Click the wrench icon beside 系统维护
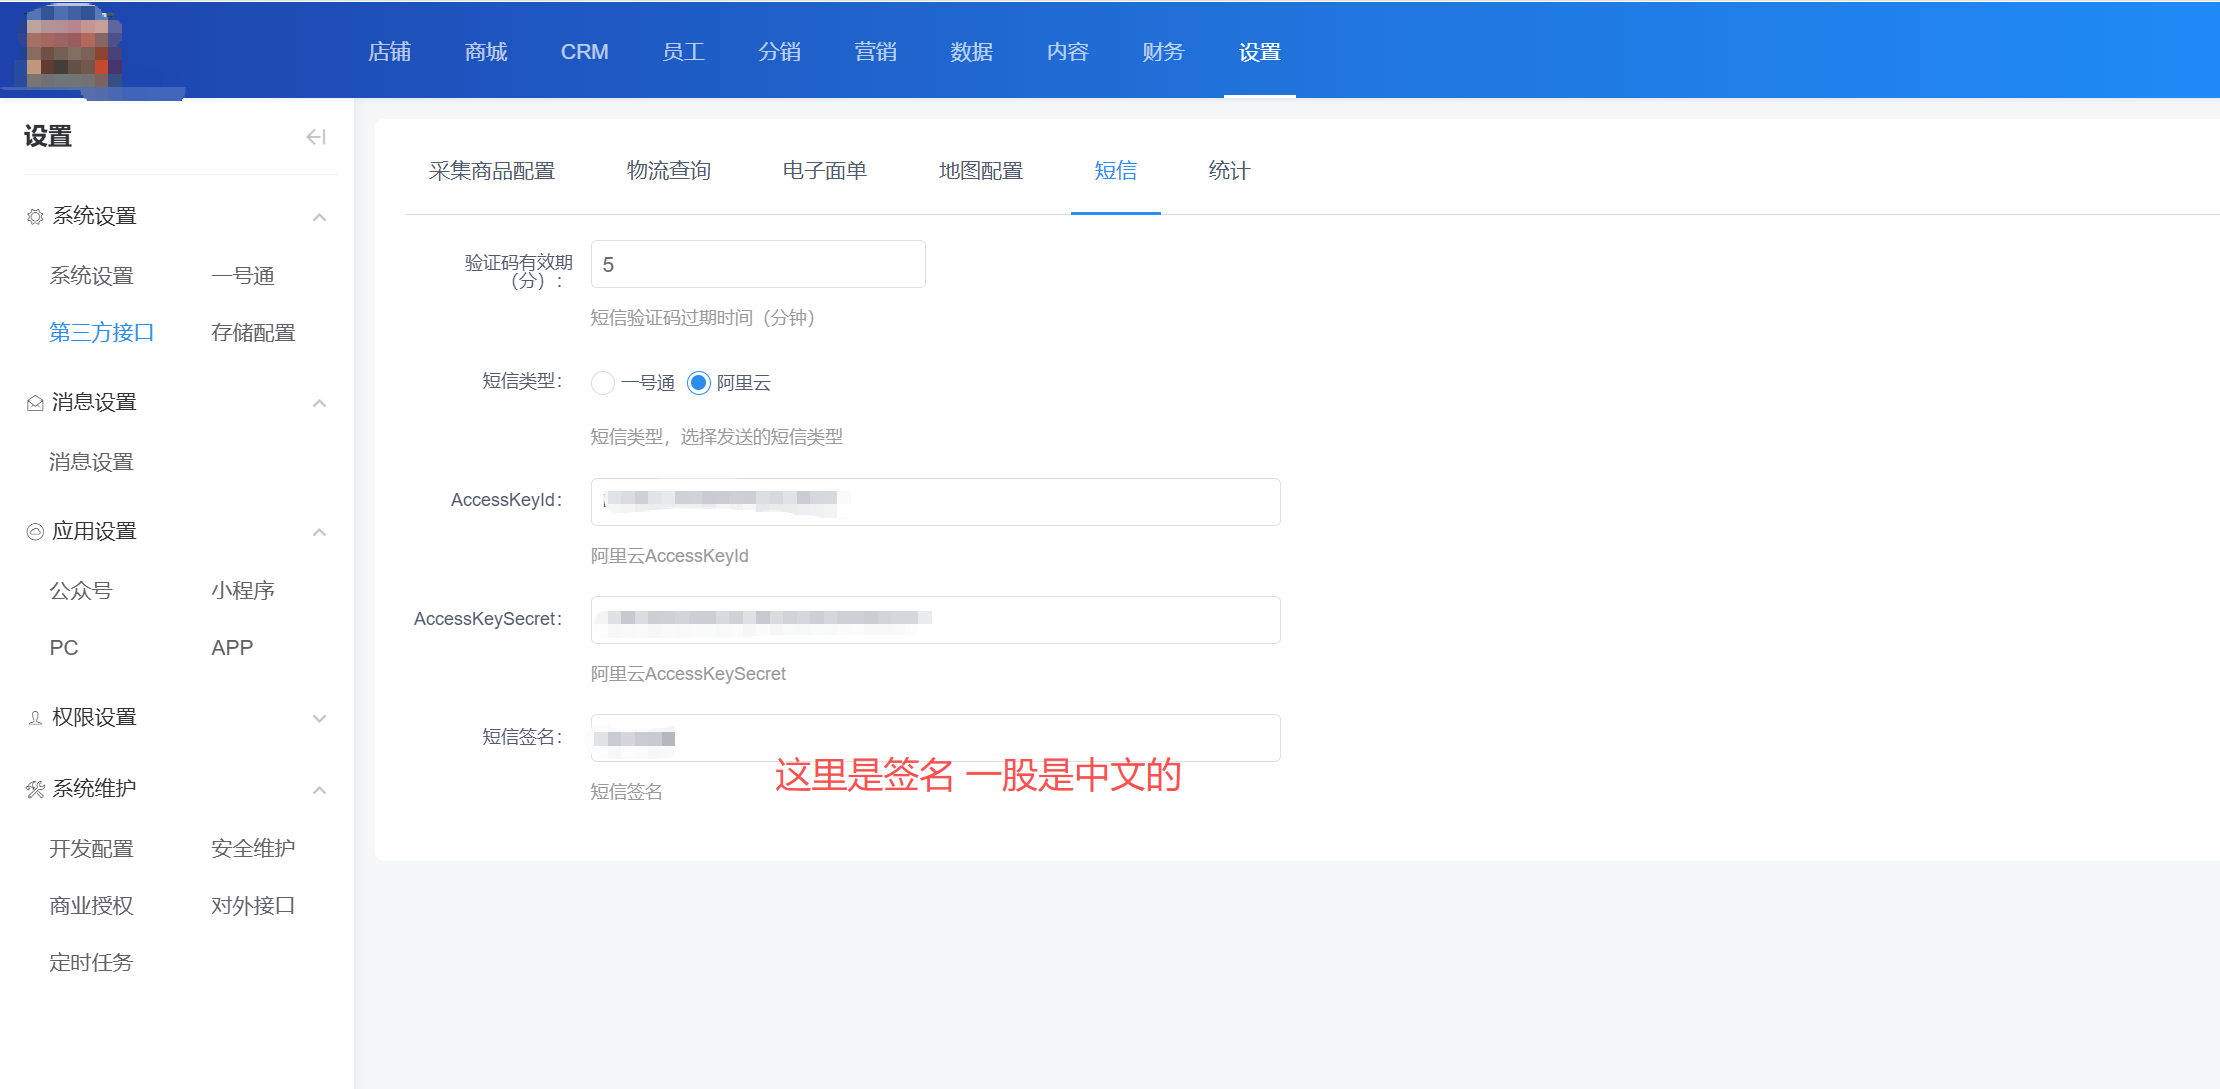2220x1089 pixels. (35, 790)
